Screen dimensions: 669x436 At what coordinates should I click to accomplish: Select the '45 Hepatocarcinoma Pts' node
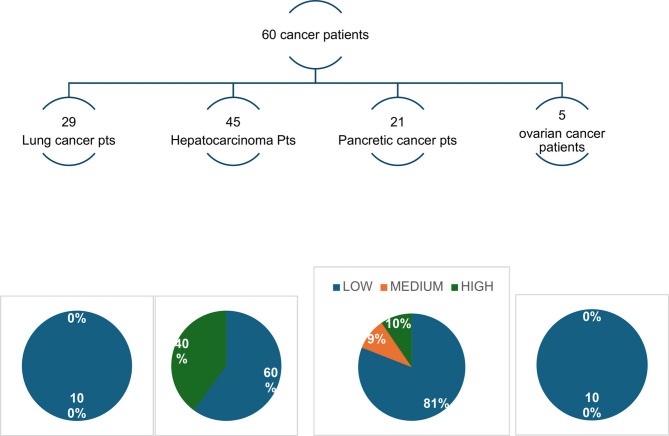233,131
